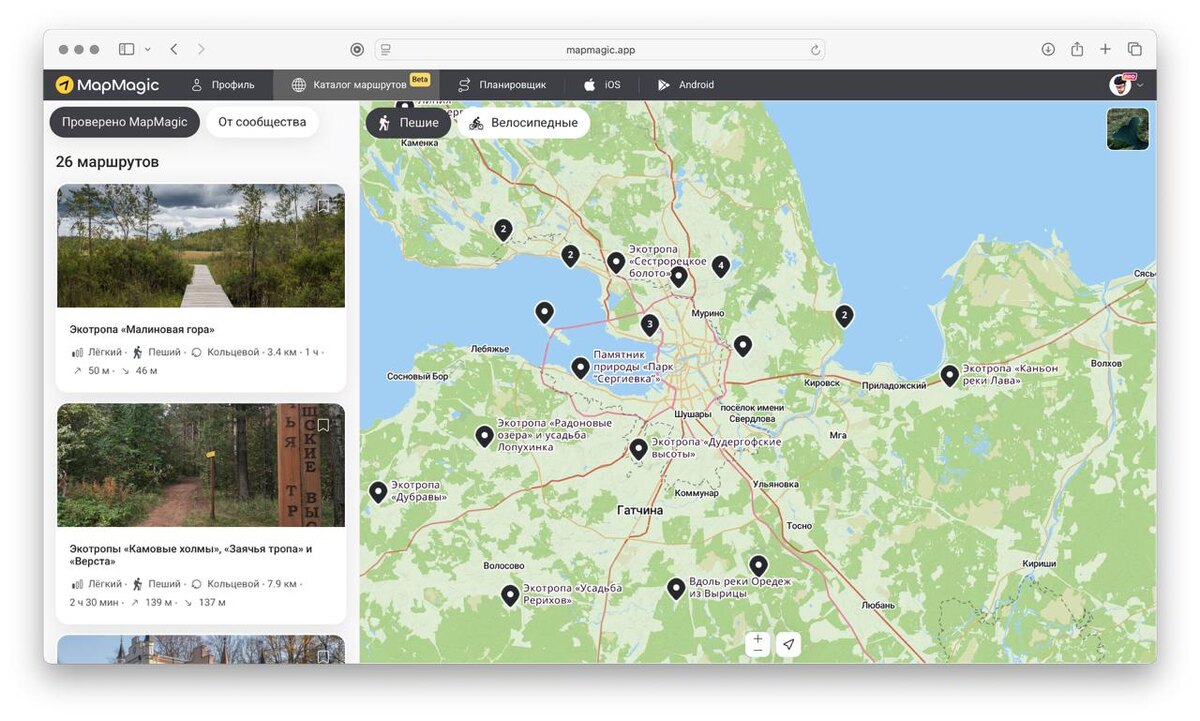Image resolution: width=1200 pixels, height=721 pixels.
Task: Open the Профиль tab
Action: [223, 85]
